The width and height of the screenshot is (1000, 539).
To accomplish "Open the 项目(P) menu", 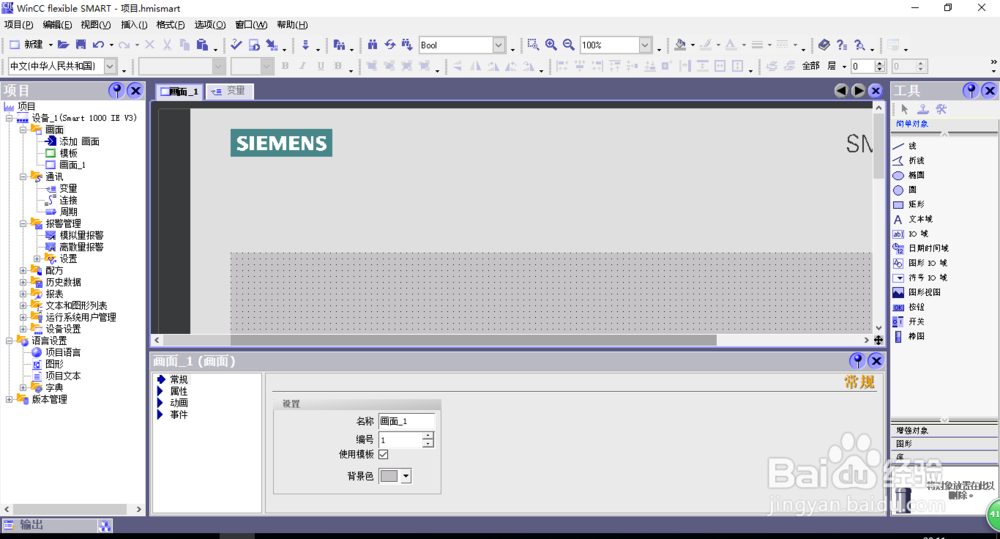I will click(x=18, y=25).
